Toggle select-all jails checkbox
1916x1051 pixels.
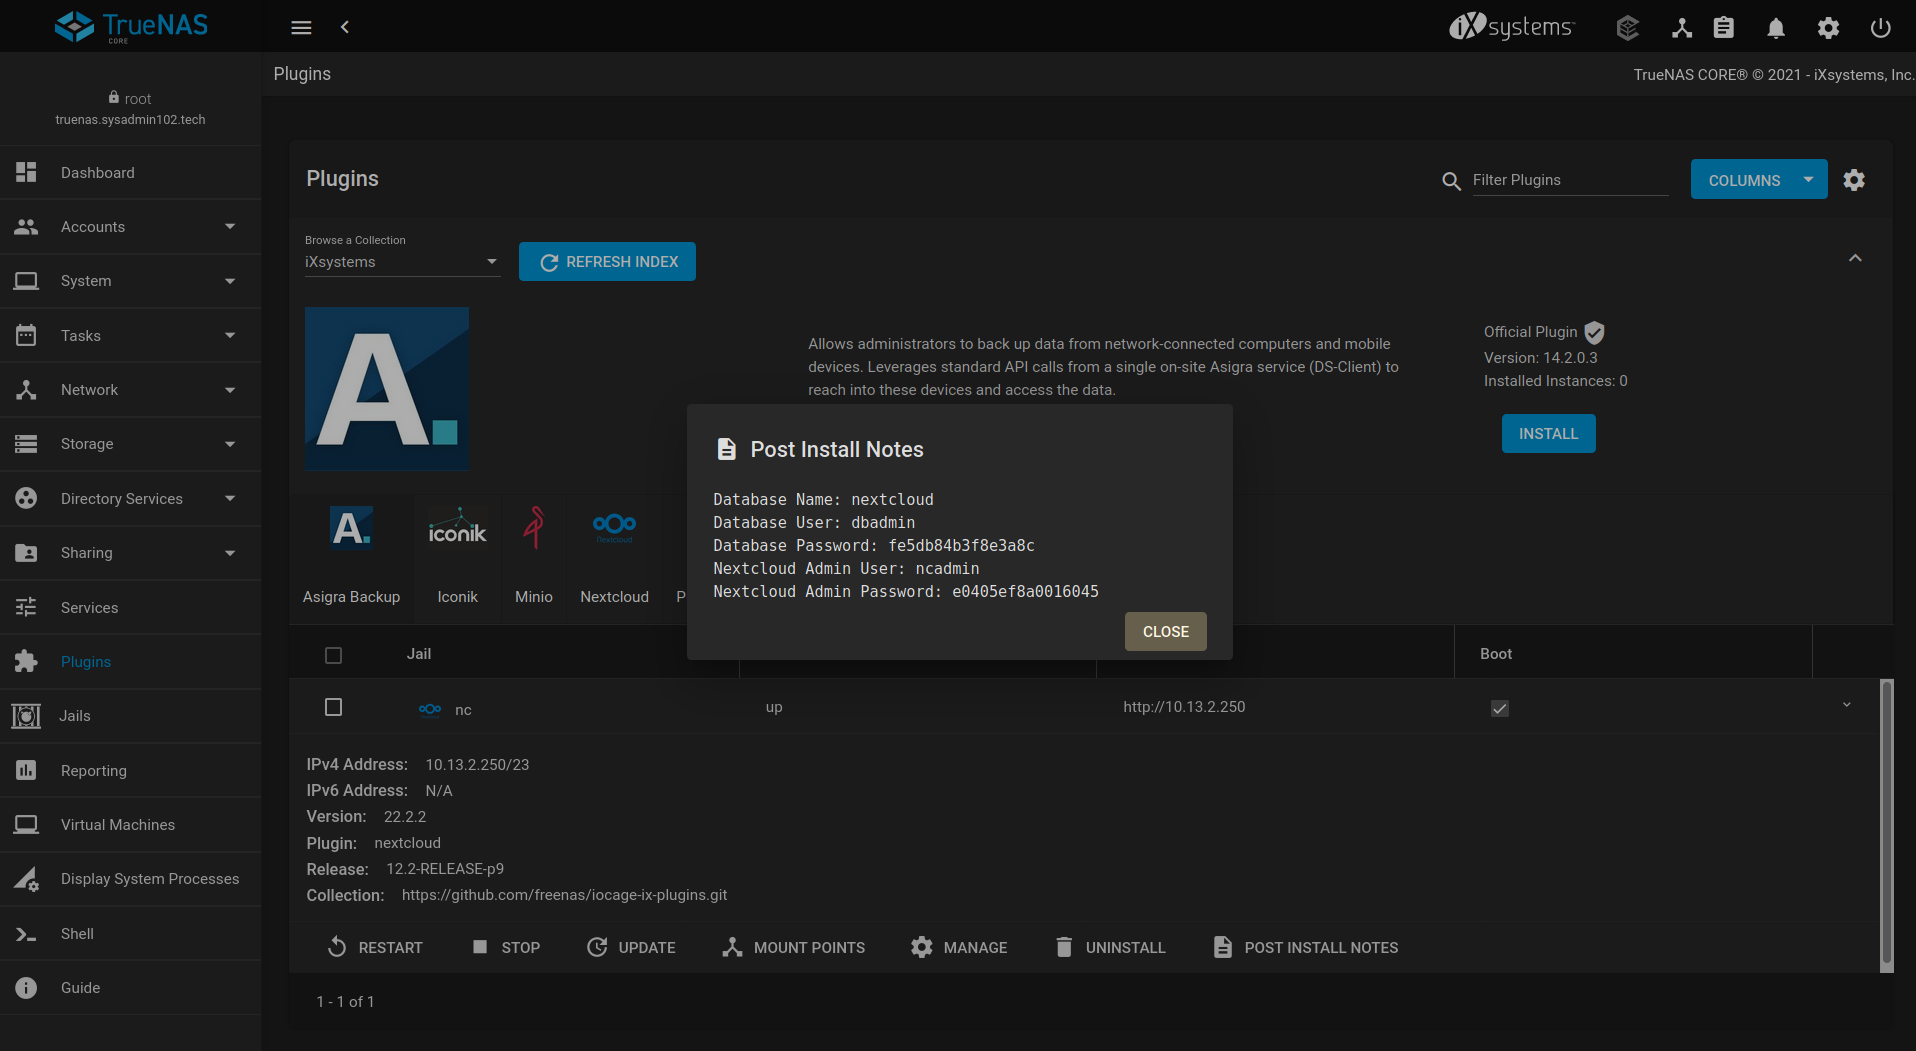click(334, 655)
